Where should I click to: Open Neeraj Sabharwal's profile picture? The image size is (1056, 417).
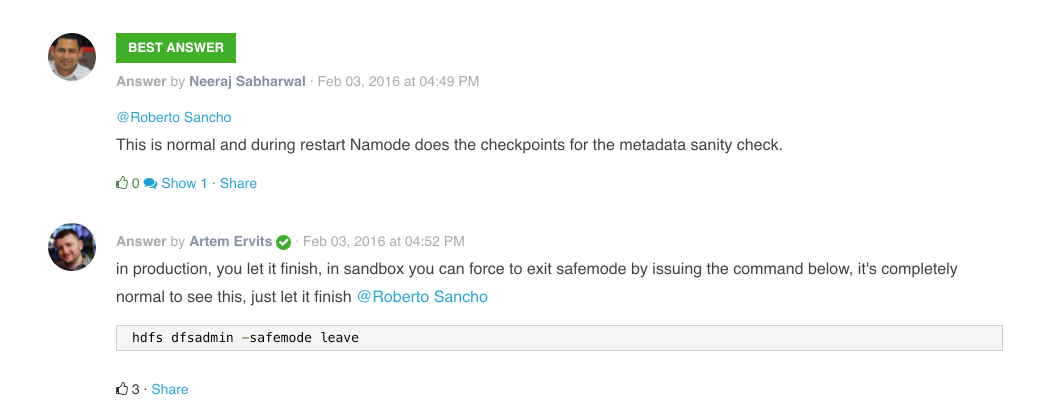[x=72, y=57]
